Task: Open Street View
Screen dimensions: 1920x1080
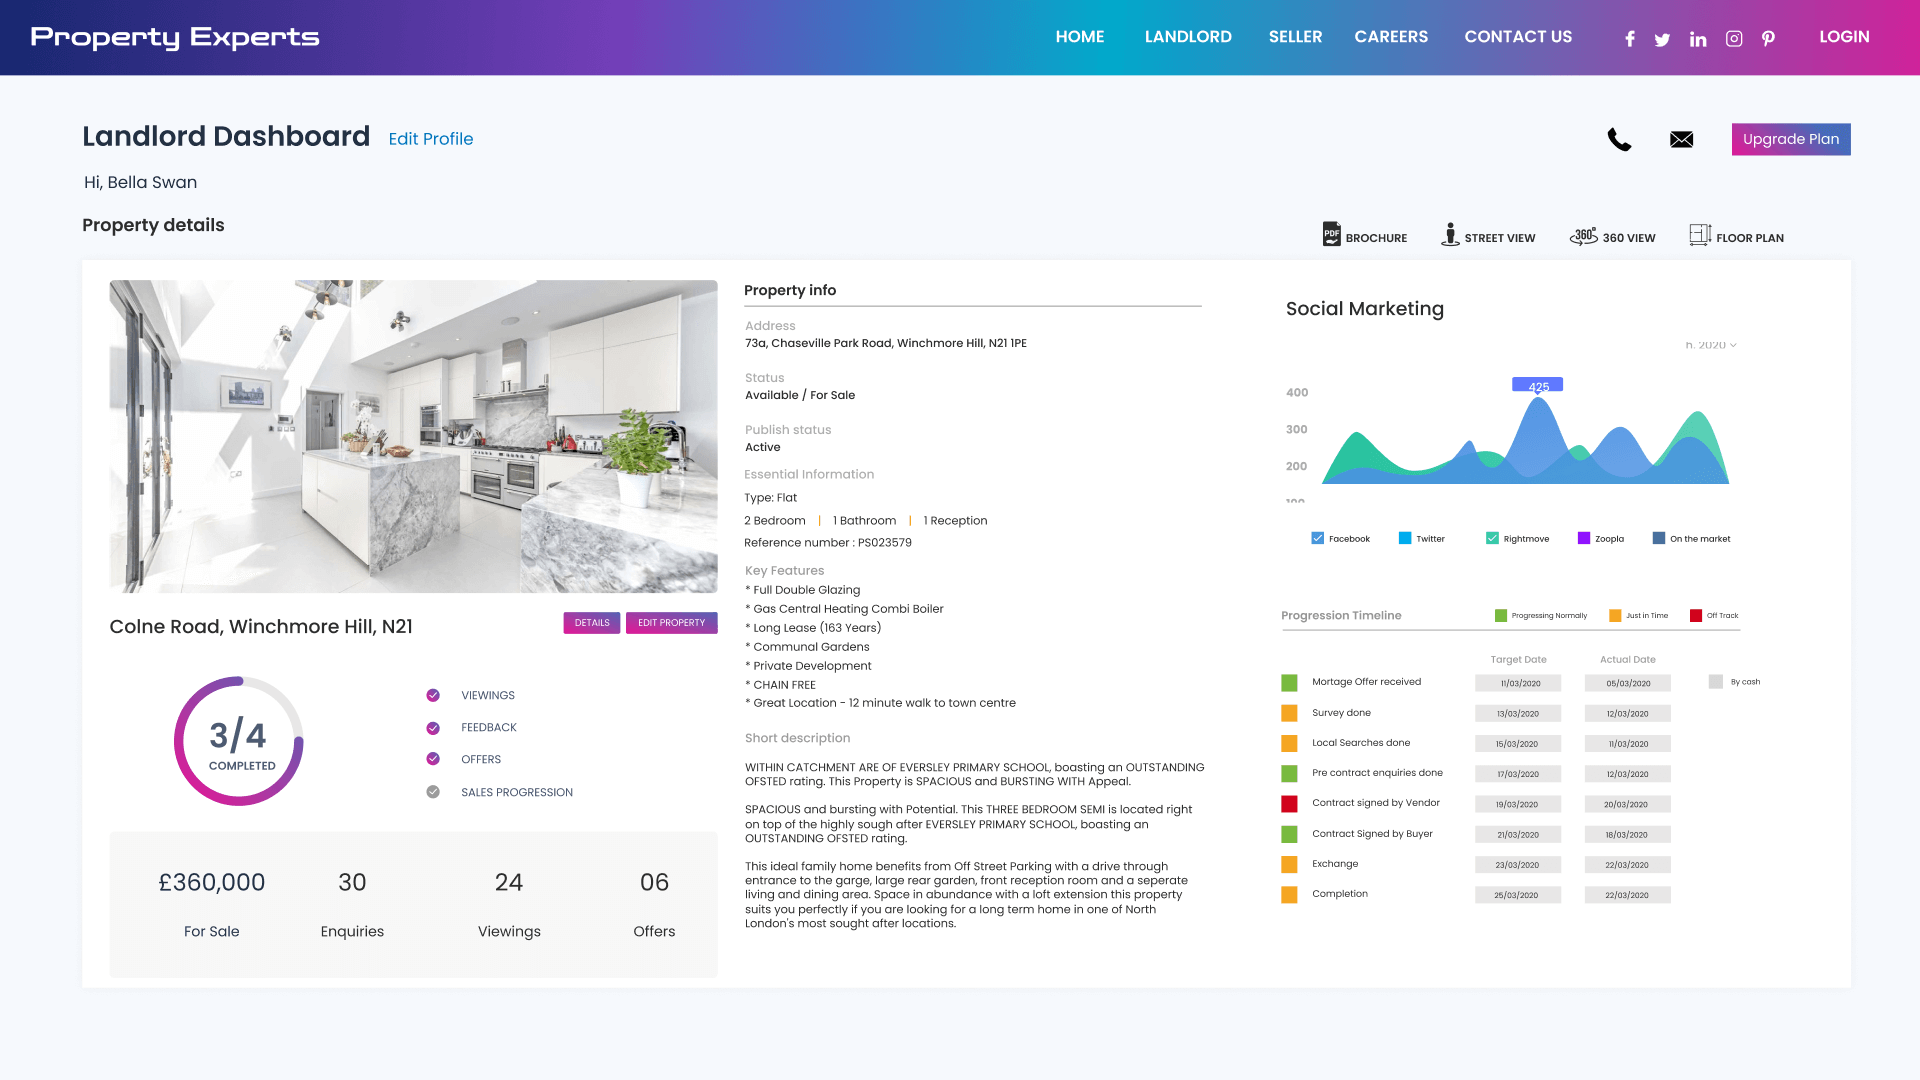Action: 1449,235
